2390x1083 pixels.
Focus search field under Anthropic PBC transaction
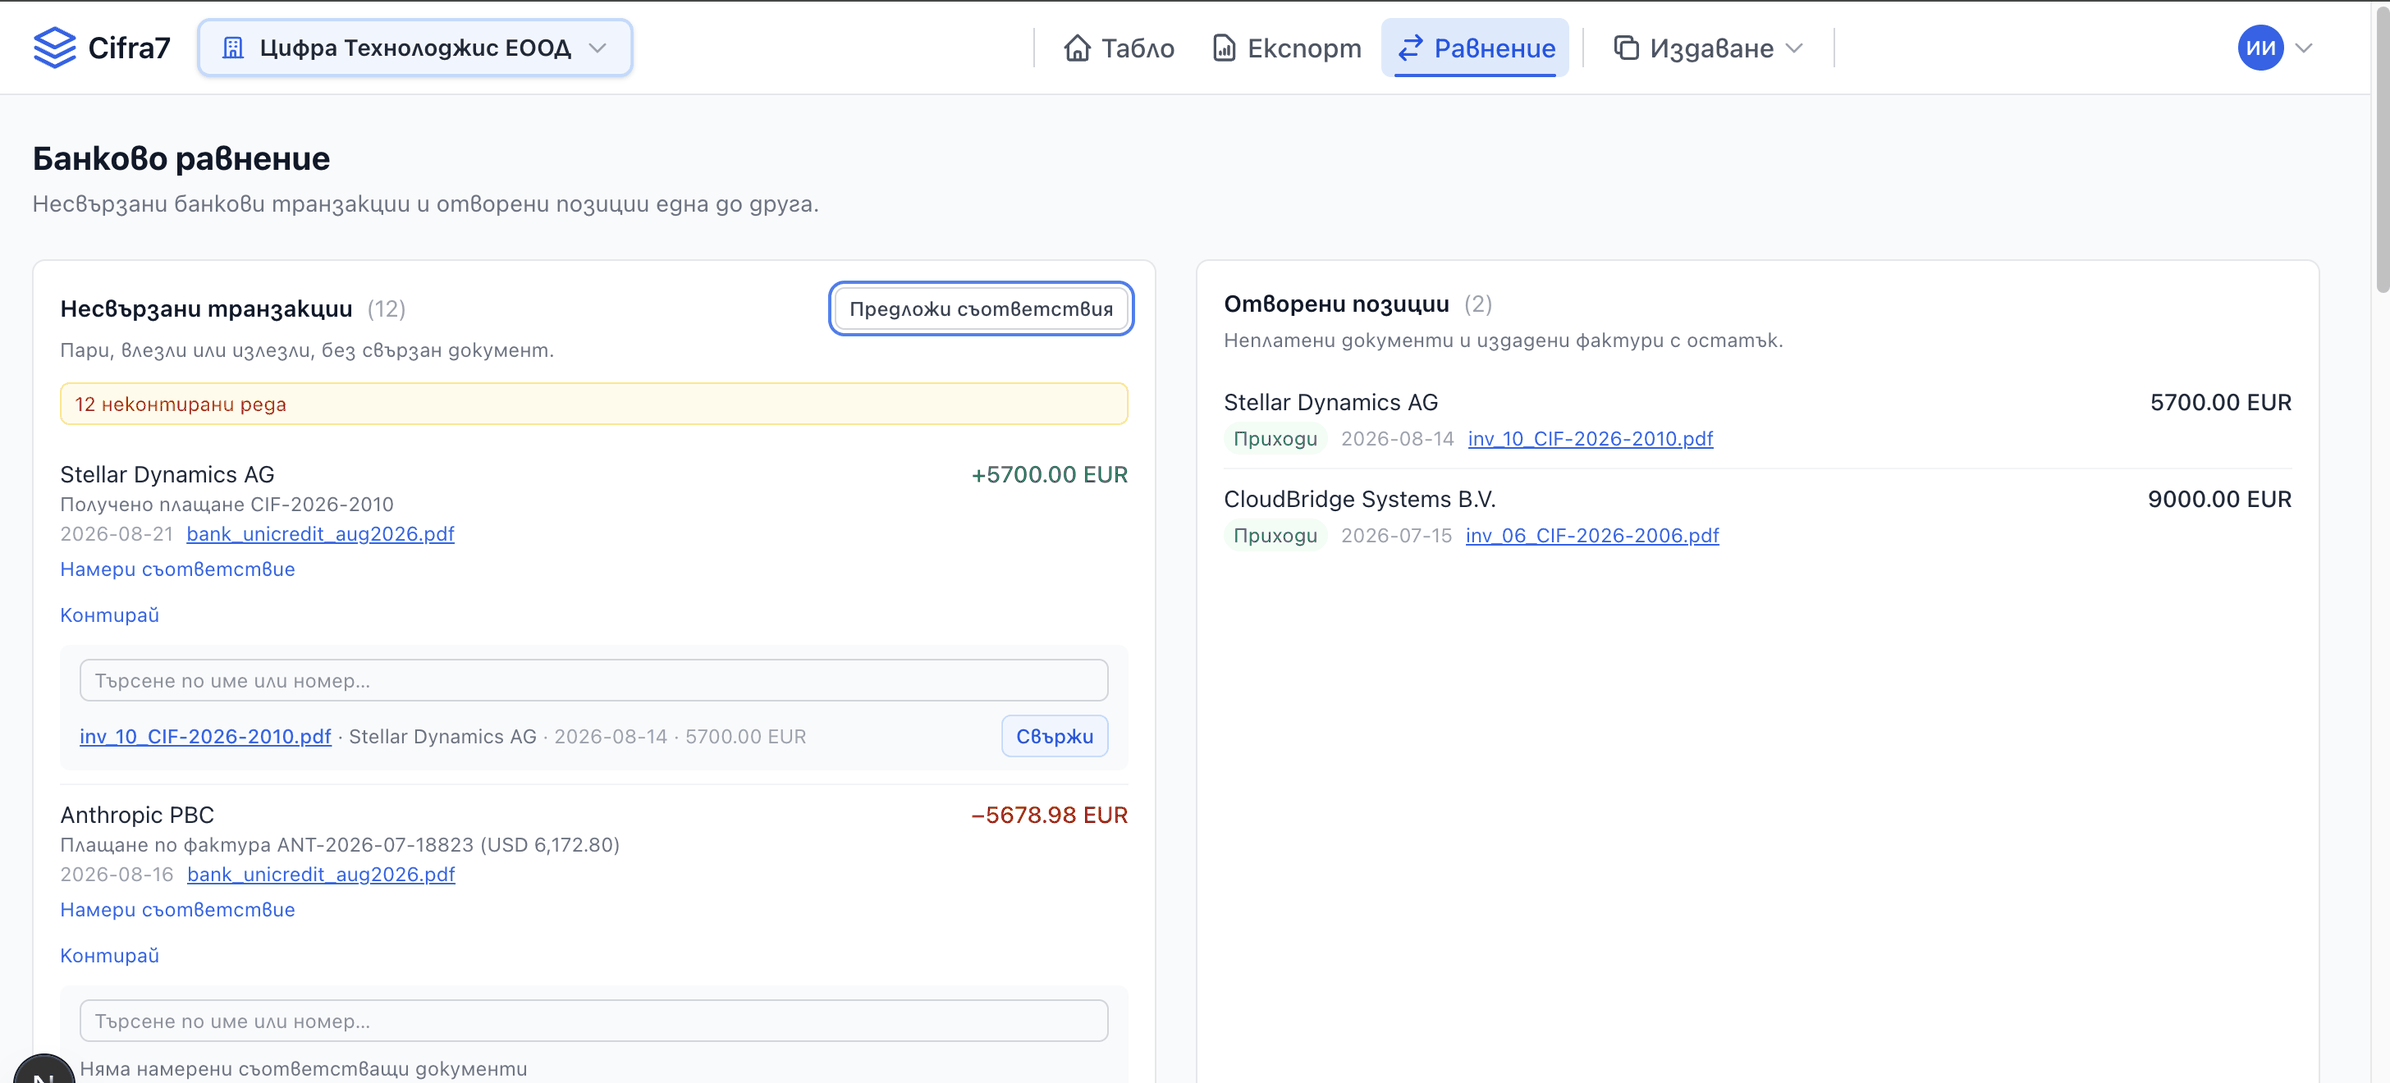[594, 1021]
